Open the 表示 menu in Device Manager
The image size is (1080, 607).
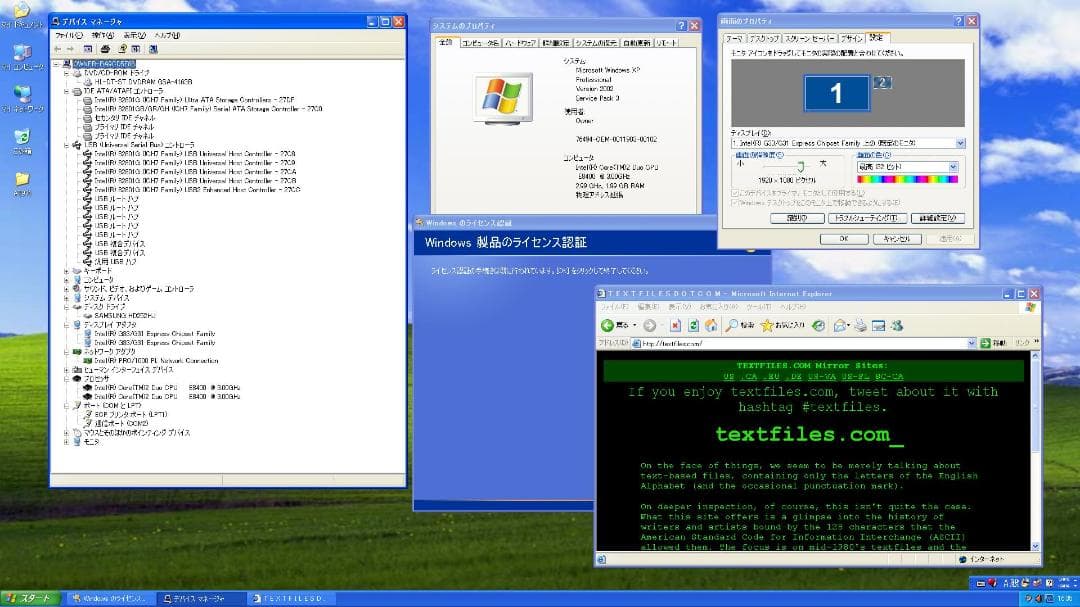pyautogui.click(x=134, y=35)
